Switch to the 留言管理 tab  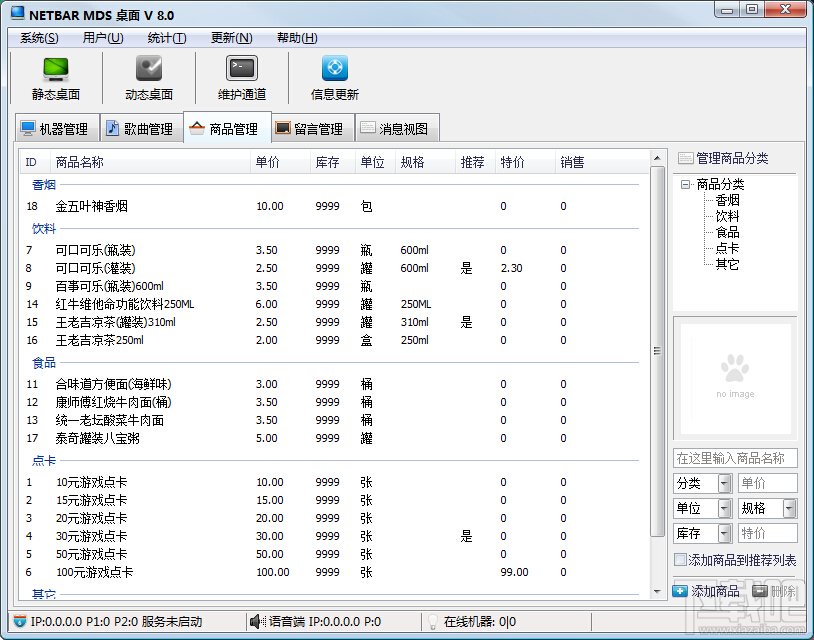pyautogui.click(x=313, y=128)
